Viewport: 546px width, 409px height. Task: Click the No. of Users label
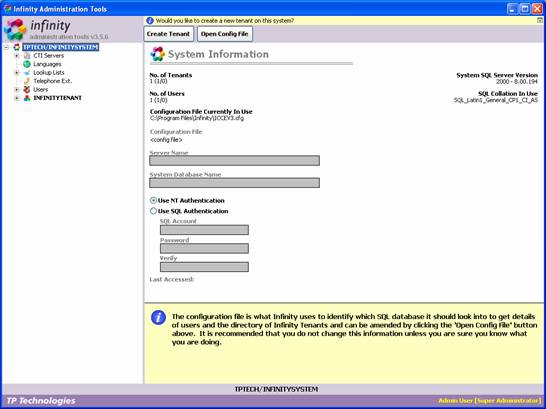167,94
